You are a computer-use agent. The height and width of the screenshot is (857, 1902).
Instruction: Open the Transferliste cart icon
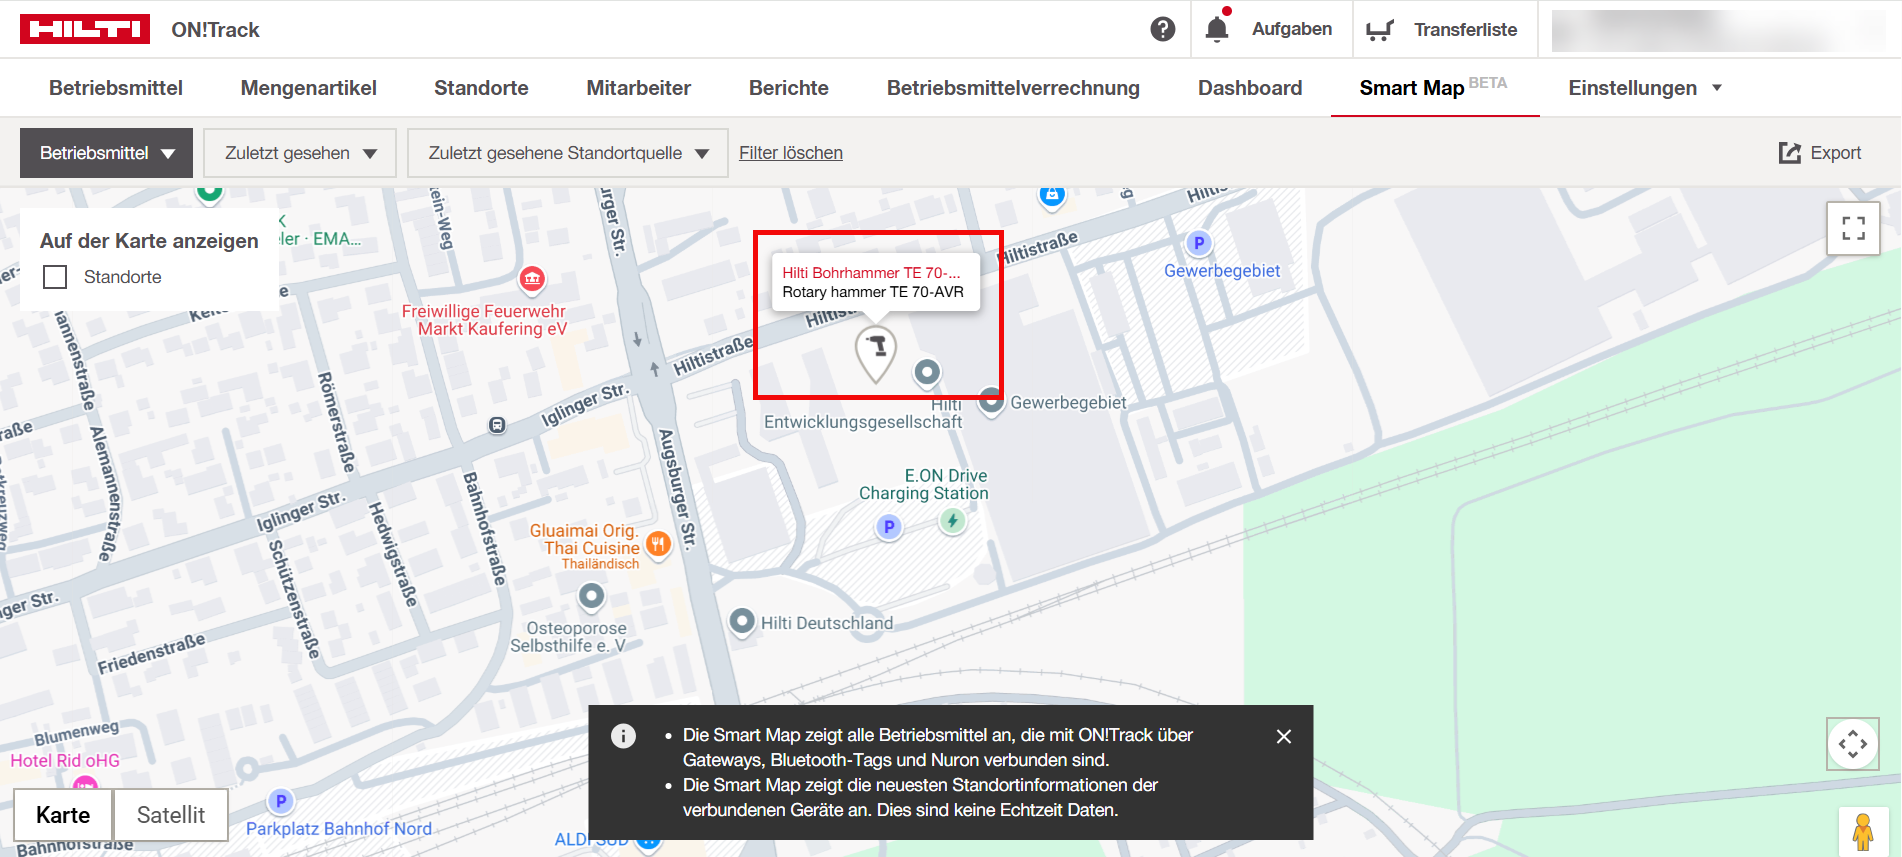(x=1379, y=30)
